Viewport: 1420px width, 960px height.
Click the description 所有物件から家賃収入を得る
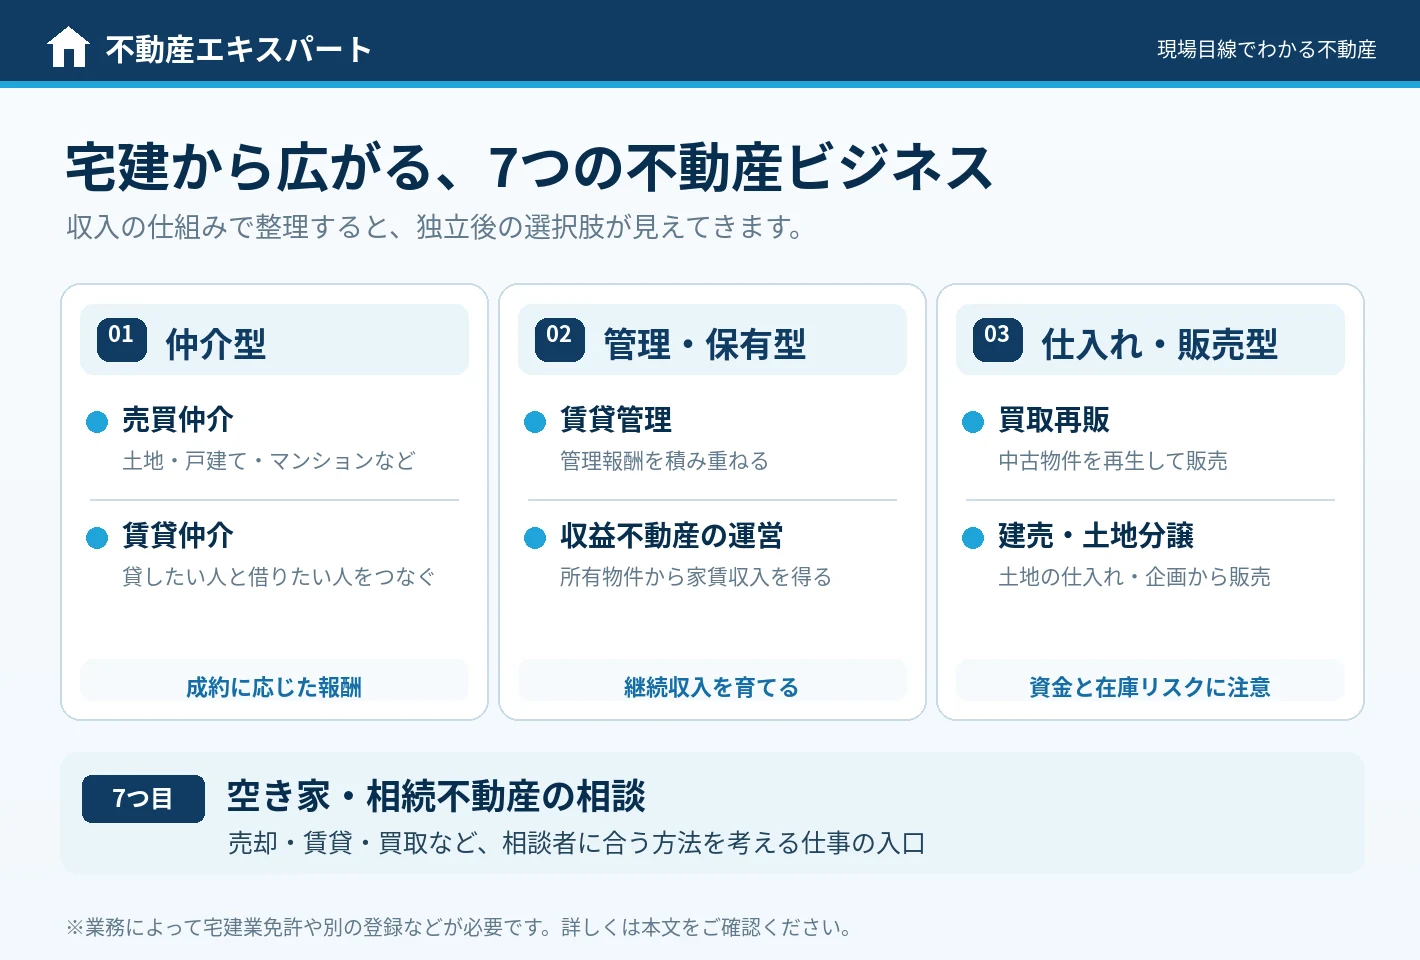click(x=696, y=577)
